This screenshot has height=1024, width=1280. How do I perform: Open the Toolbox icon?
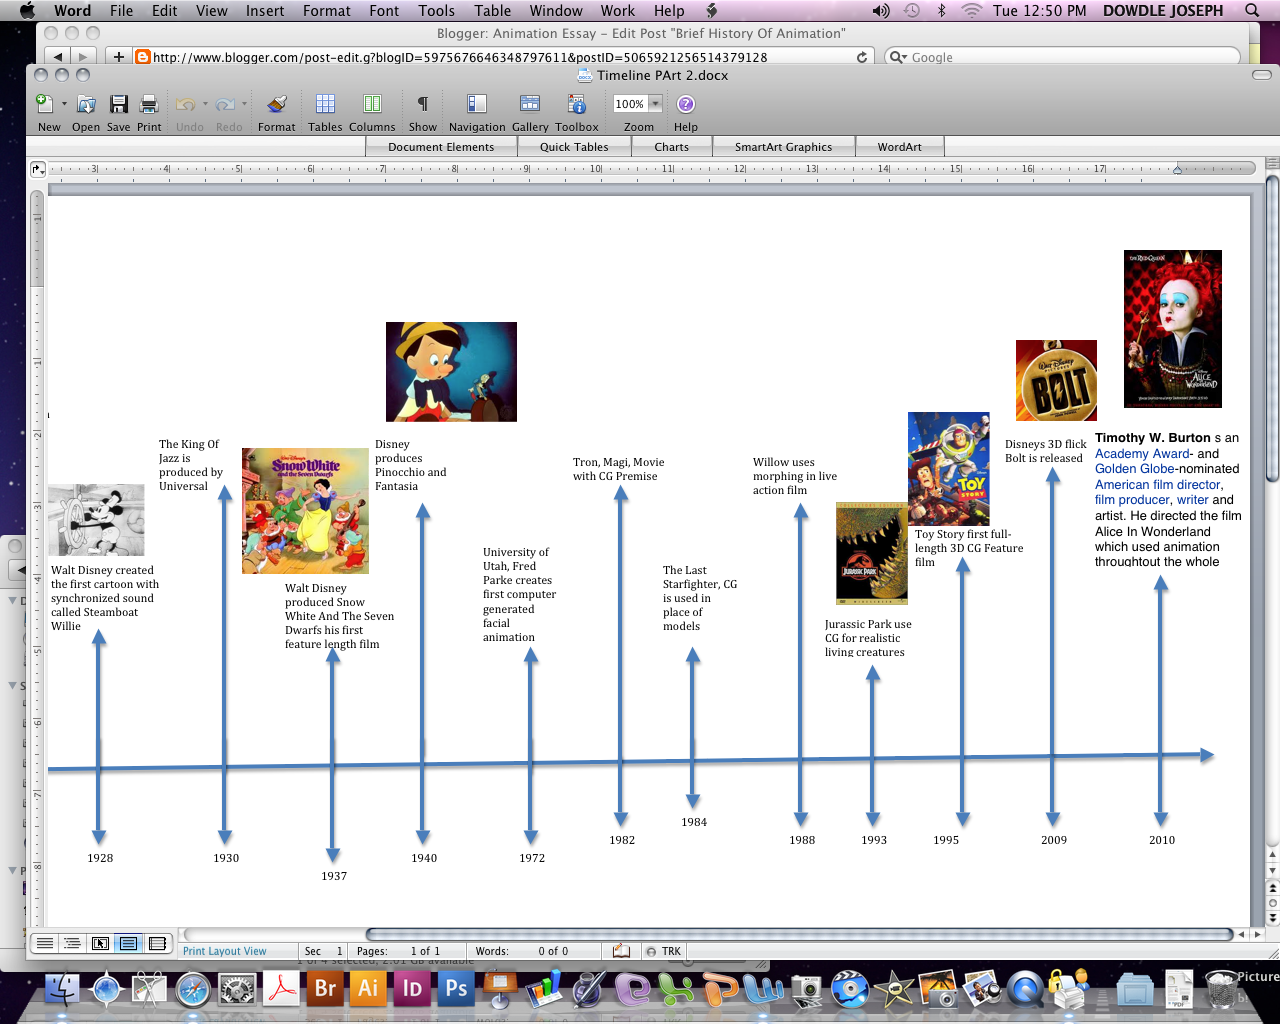click(x=577, y=103)
